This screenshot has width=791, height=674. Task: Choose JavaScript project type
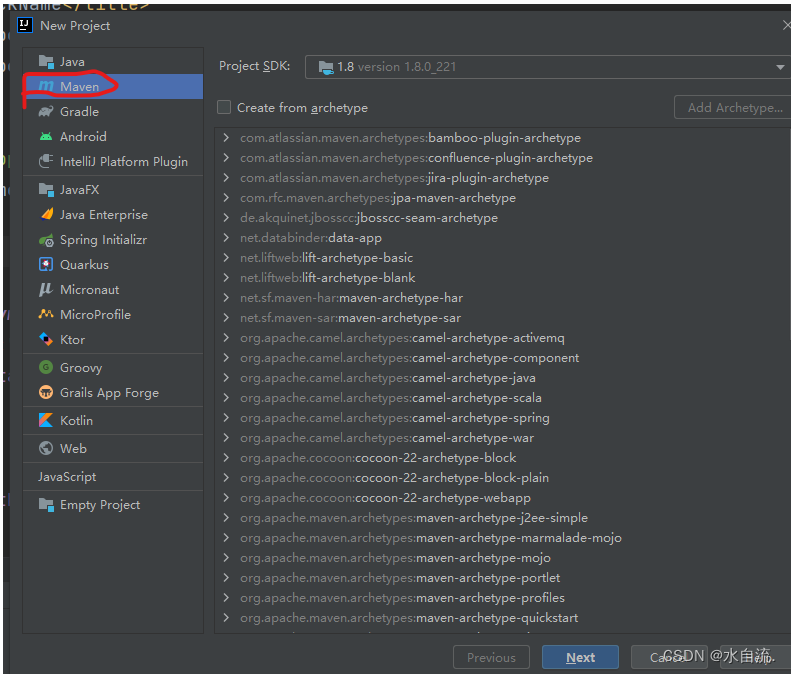[x=113, y=476]
